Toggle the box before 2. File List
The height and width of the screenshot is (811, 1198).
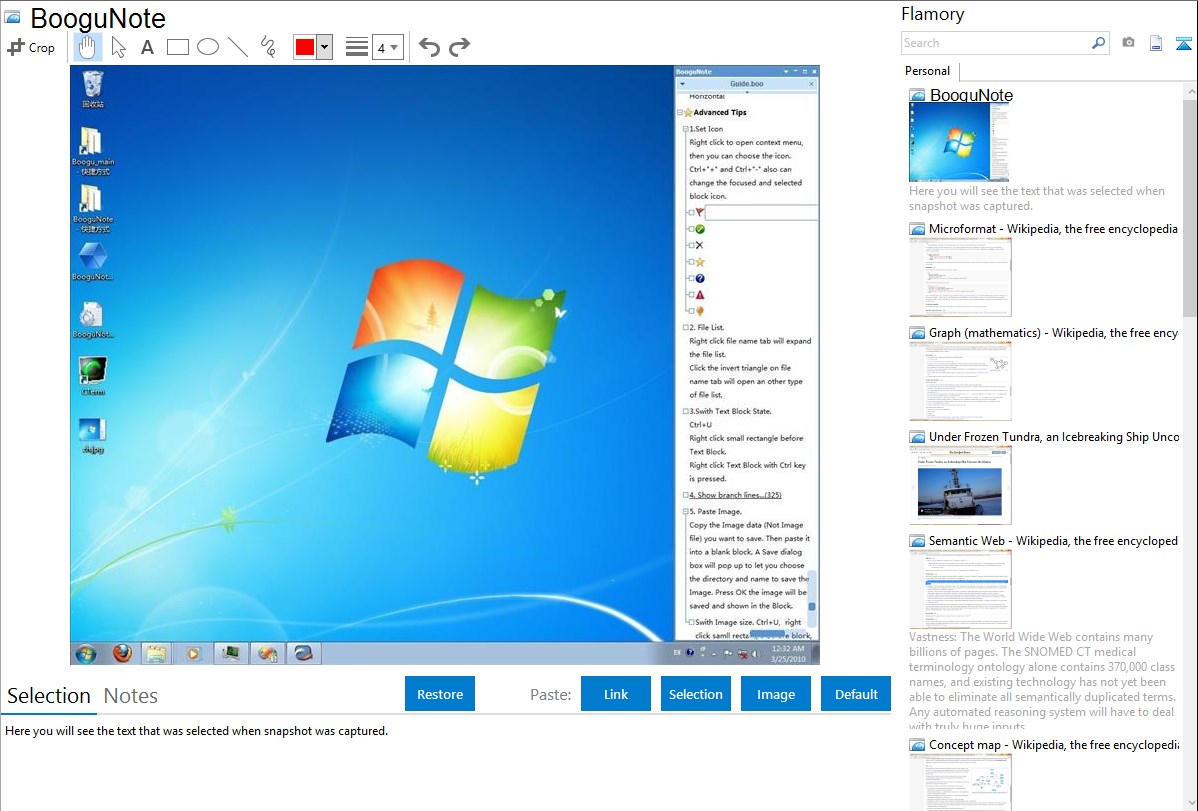[x=685, y=327]
